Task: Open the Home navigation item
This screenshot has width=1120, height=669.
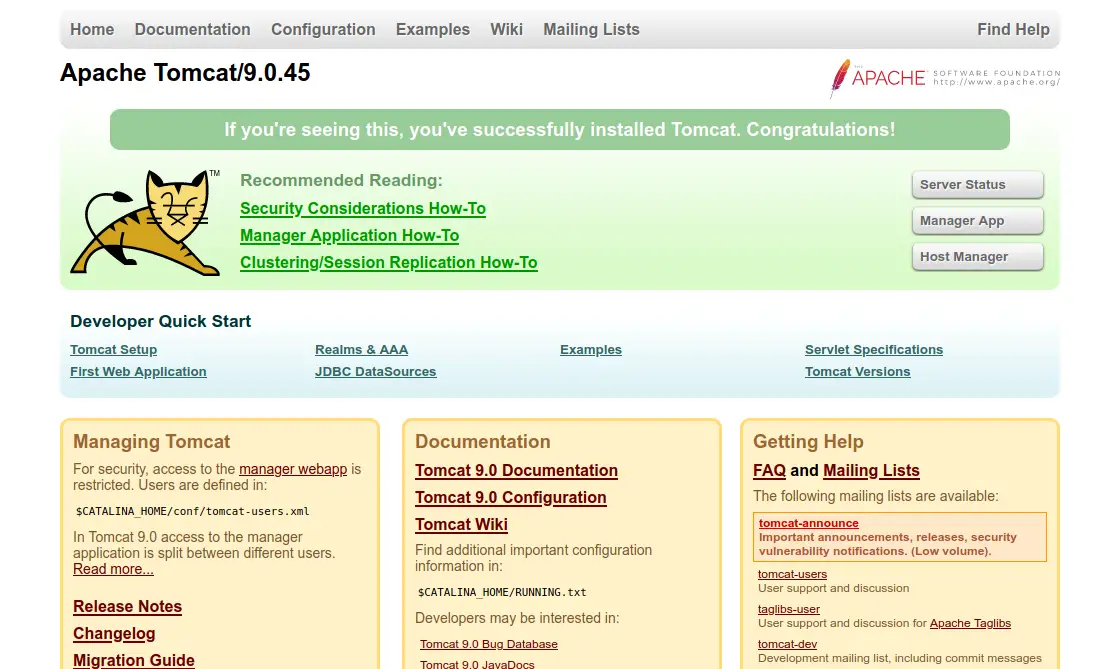Action: [x=92, y=29]
